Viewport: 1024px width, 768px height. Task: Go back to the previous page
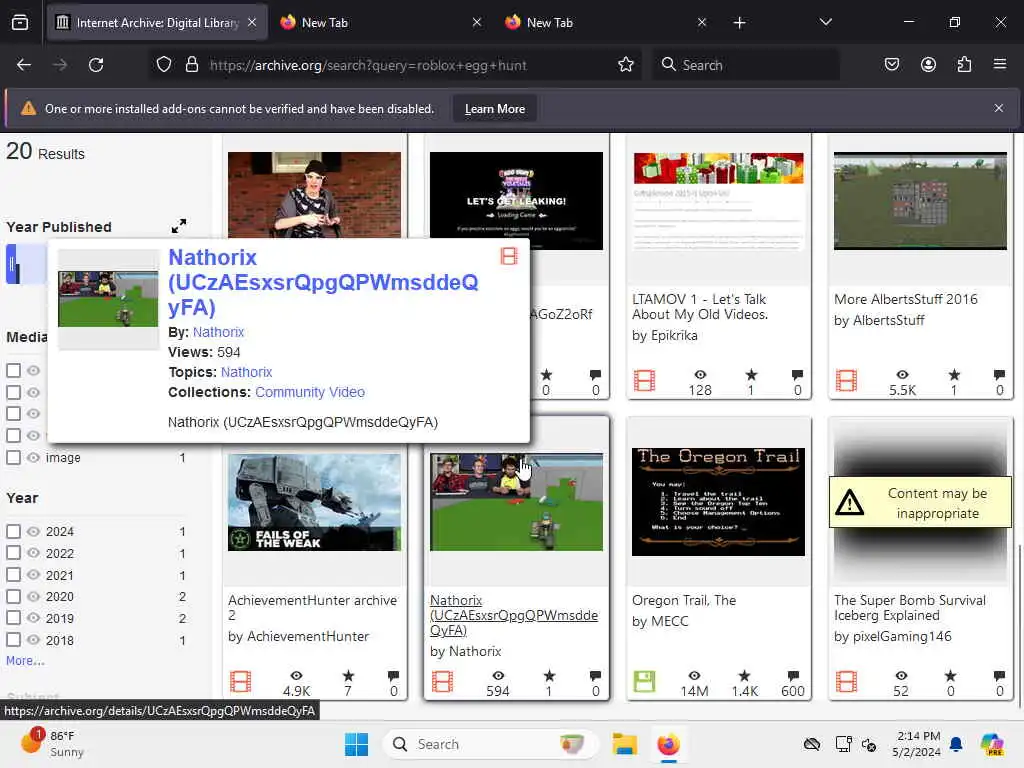(24, 65)
